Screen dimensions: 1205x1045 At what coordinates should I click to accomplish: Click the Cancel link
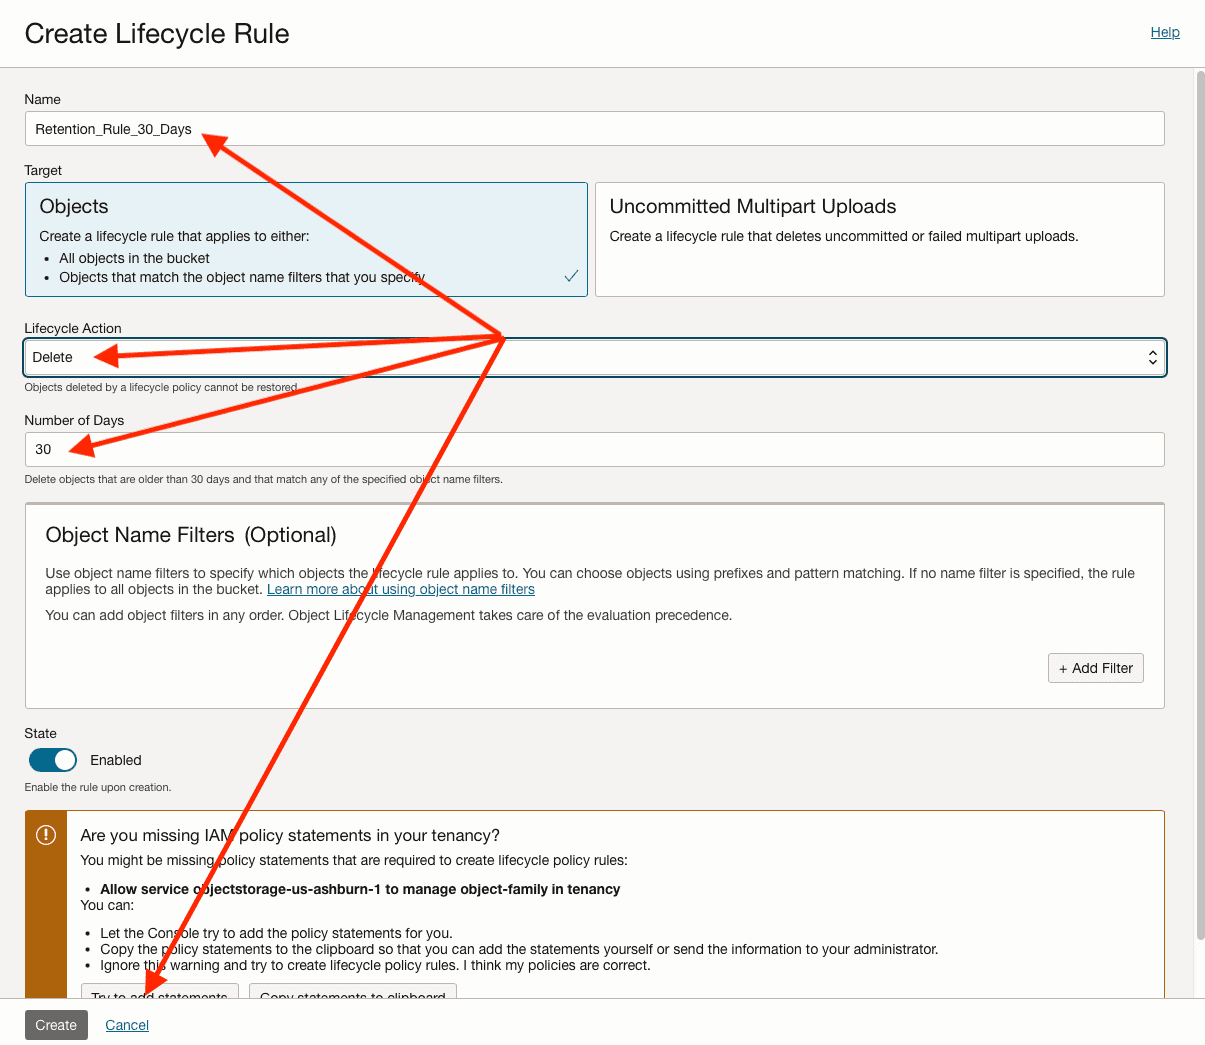127,1025
